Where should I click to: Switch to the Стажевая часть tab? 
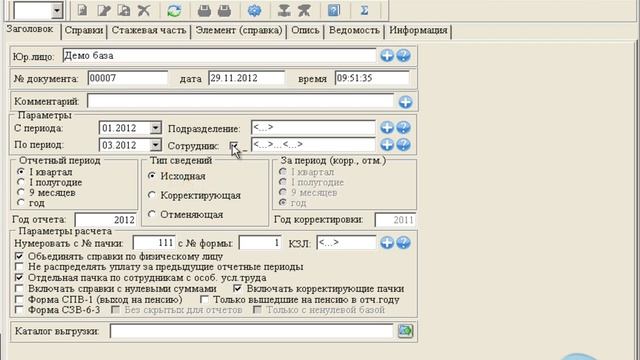click(149, 30)
